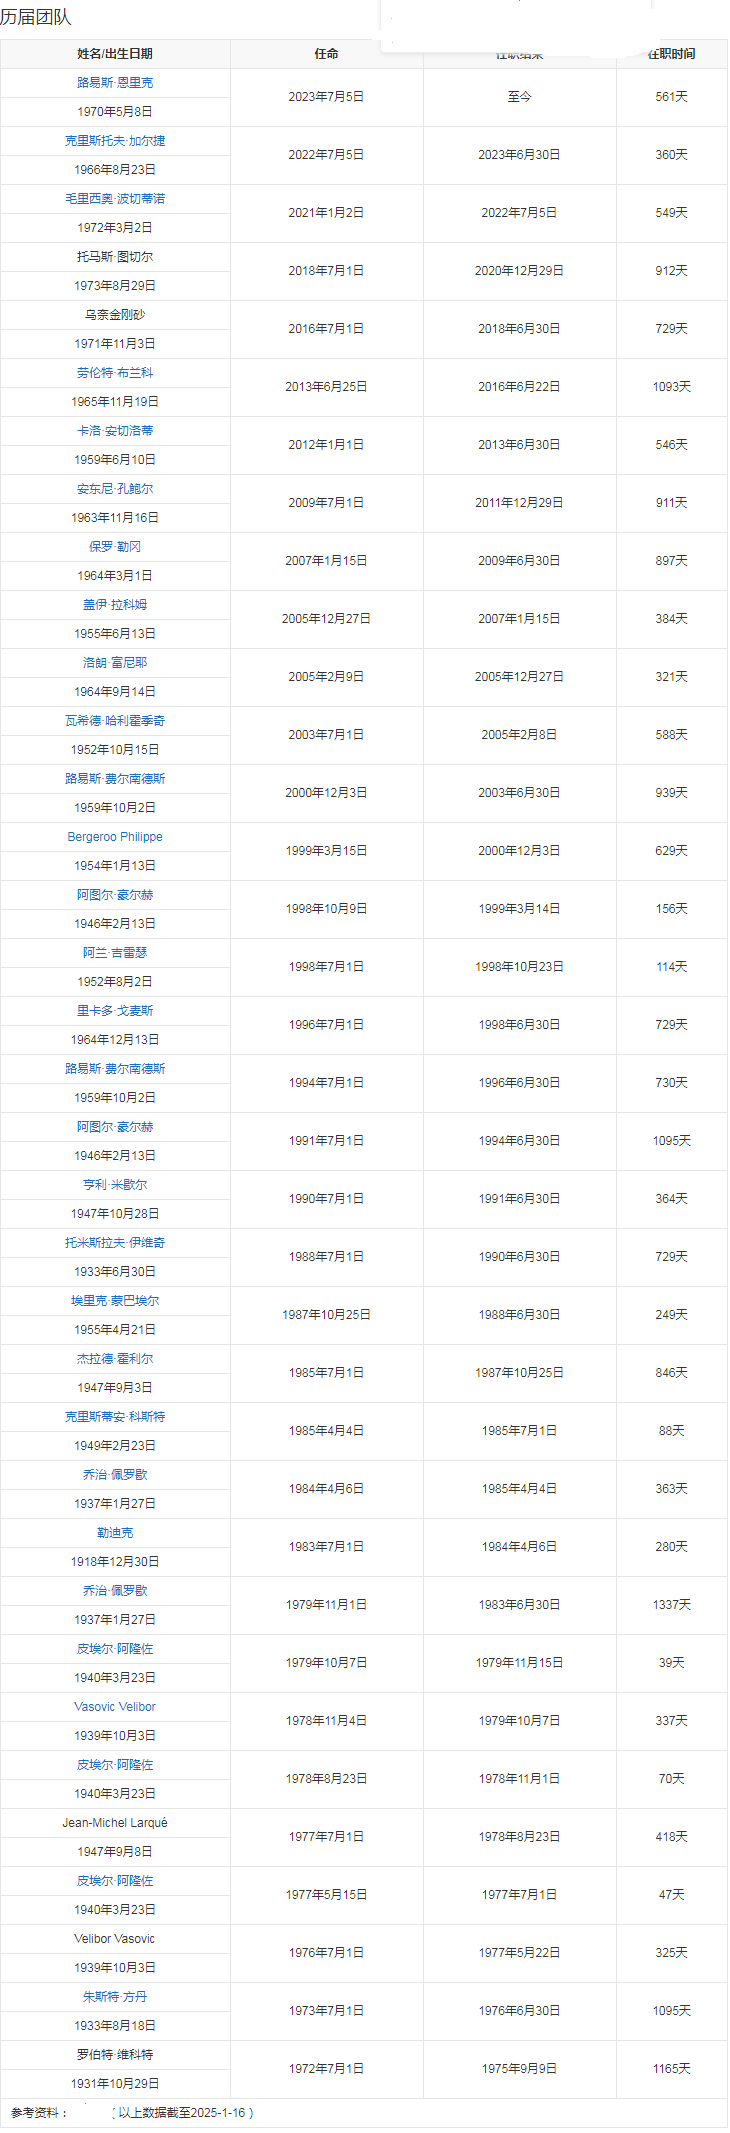Click the 姓名/出生日期 column header

(x=115, y=54)
